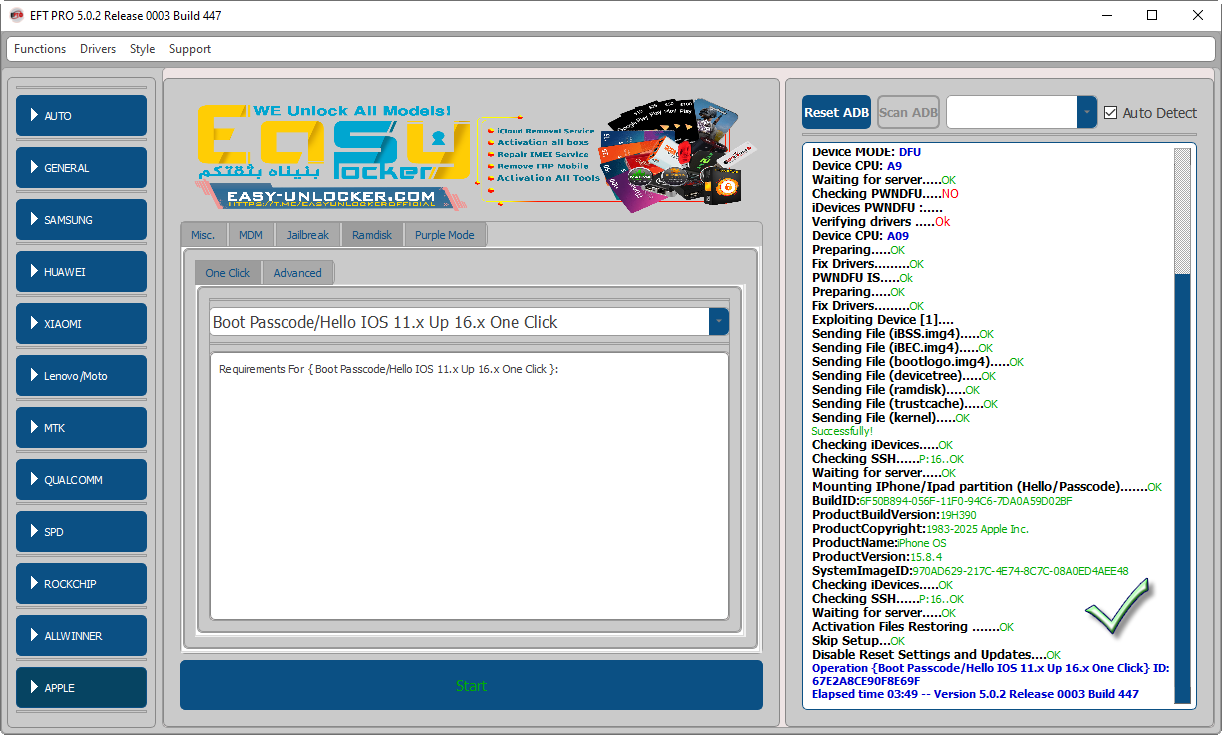Viewport: 1222px width, 735px height.
Task: Select the Advanced sub-tab
Action: [x=298, y=273]
